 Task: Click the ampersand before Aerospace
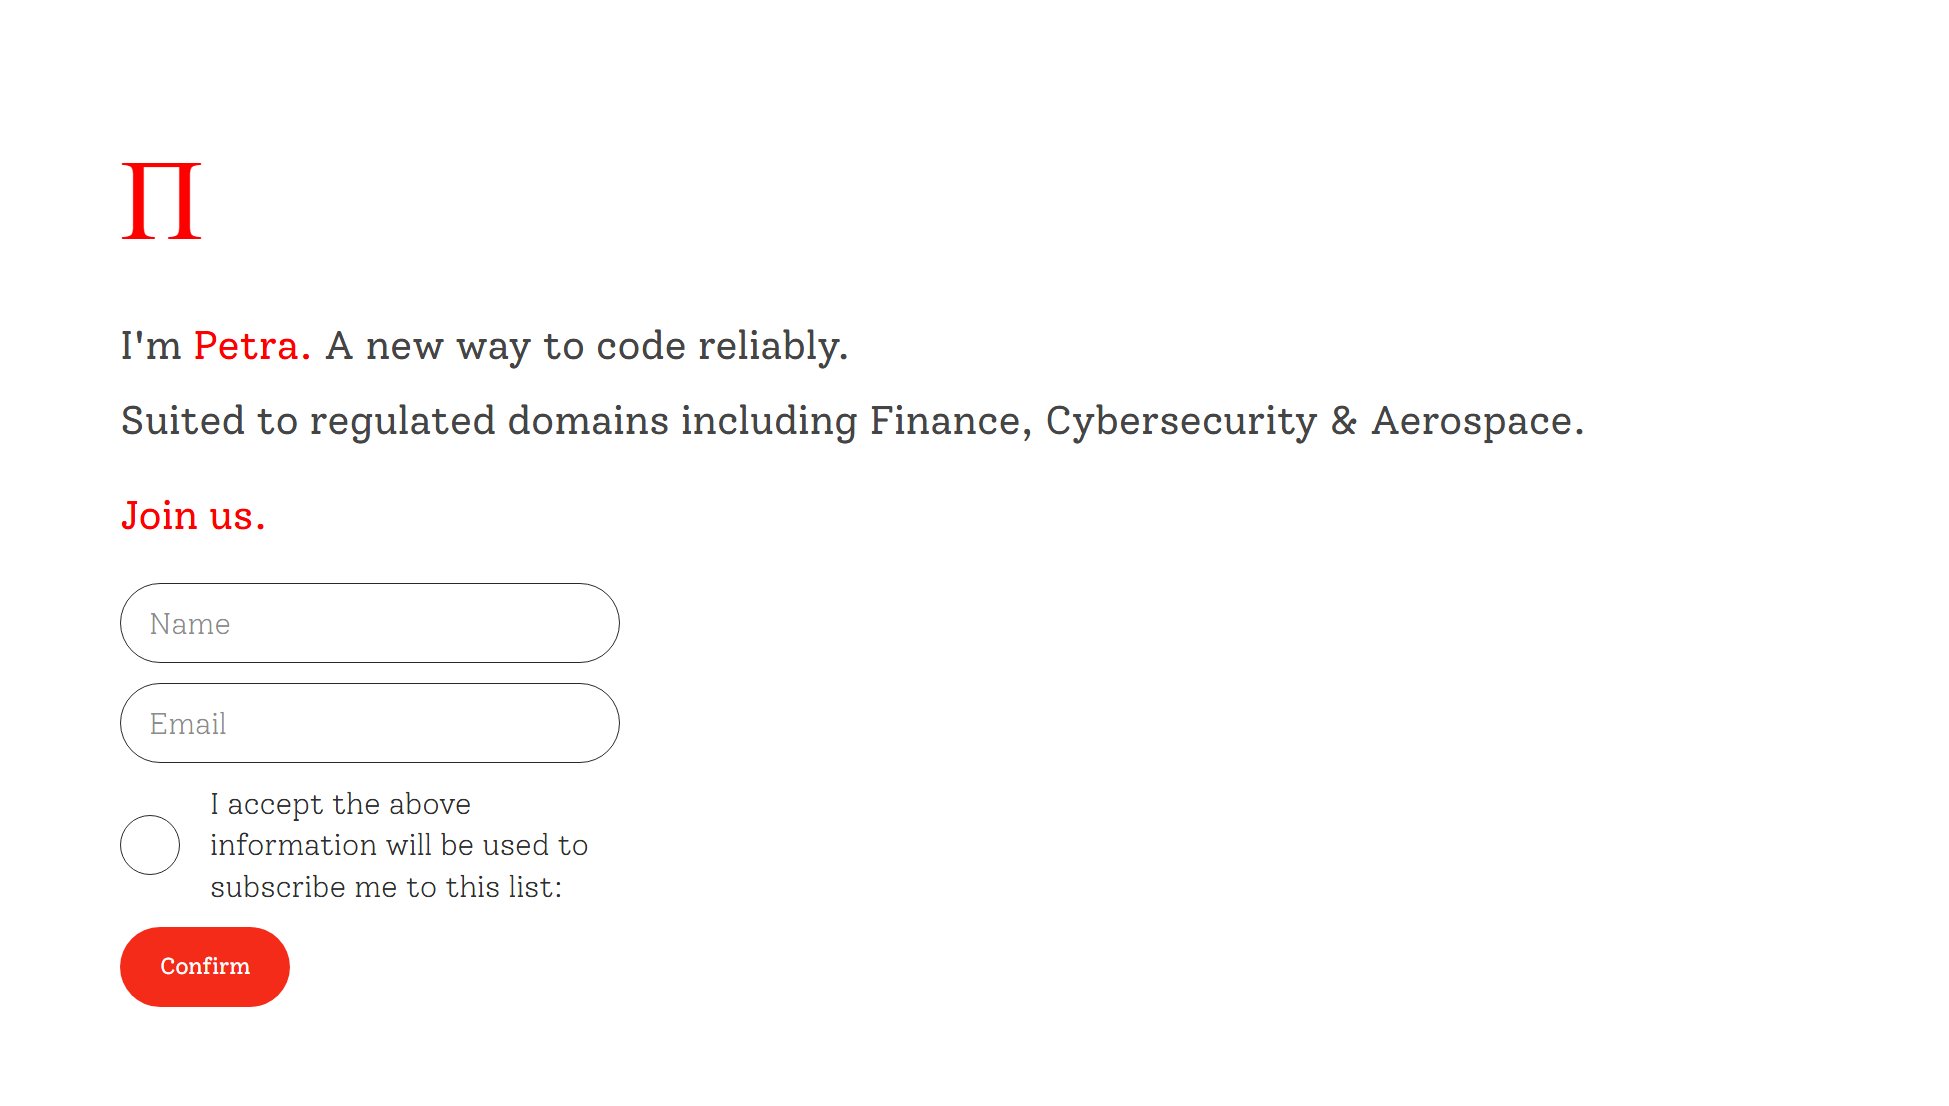click(1343, 421)
